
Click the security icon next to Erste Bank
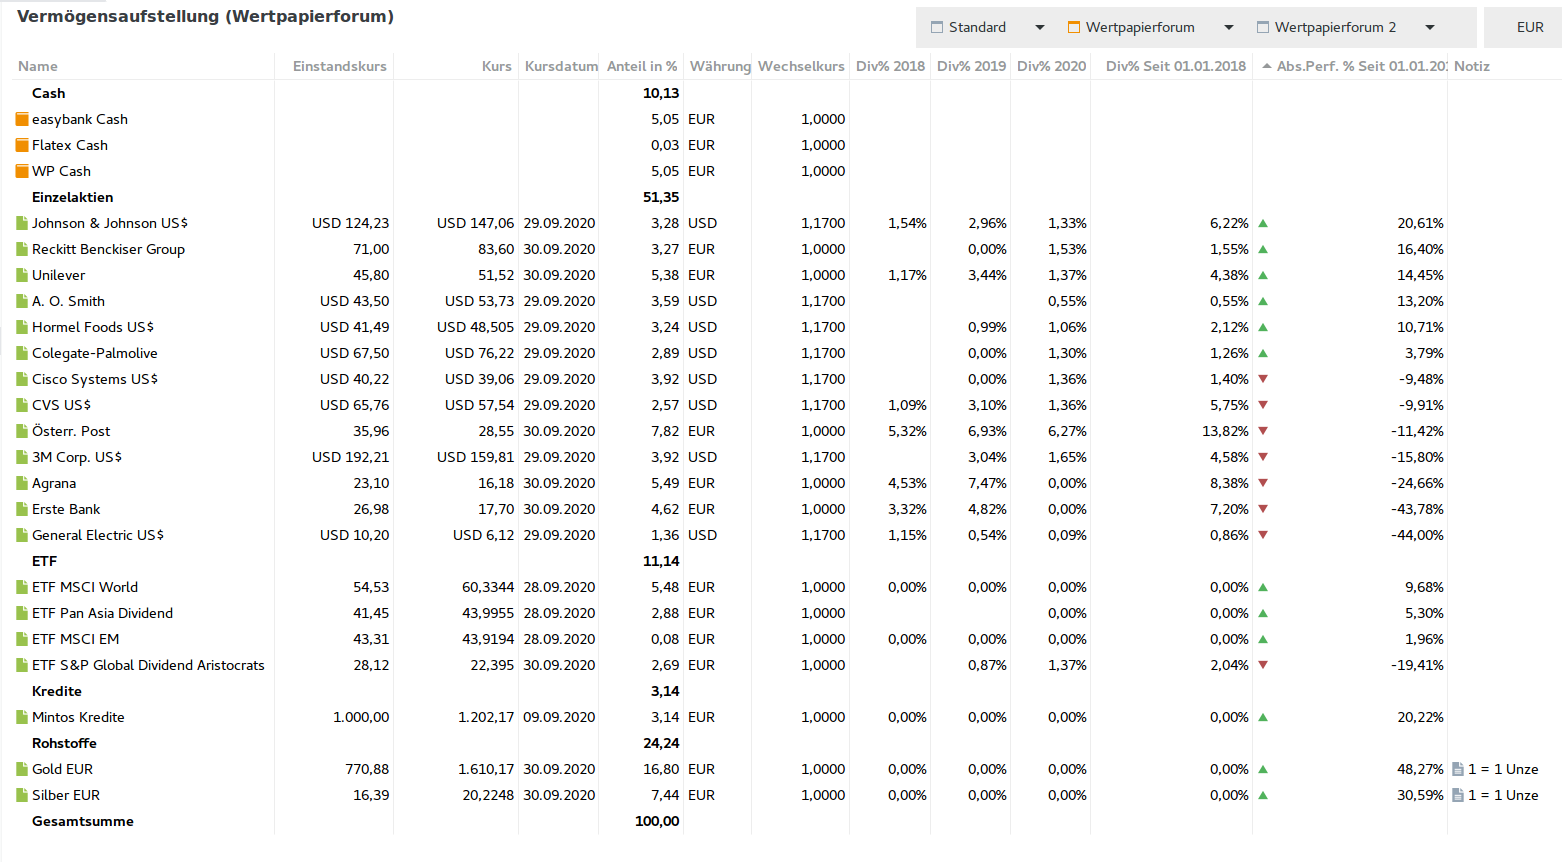[x=22, y=509]
